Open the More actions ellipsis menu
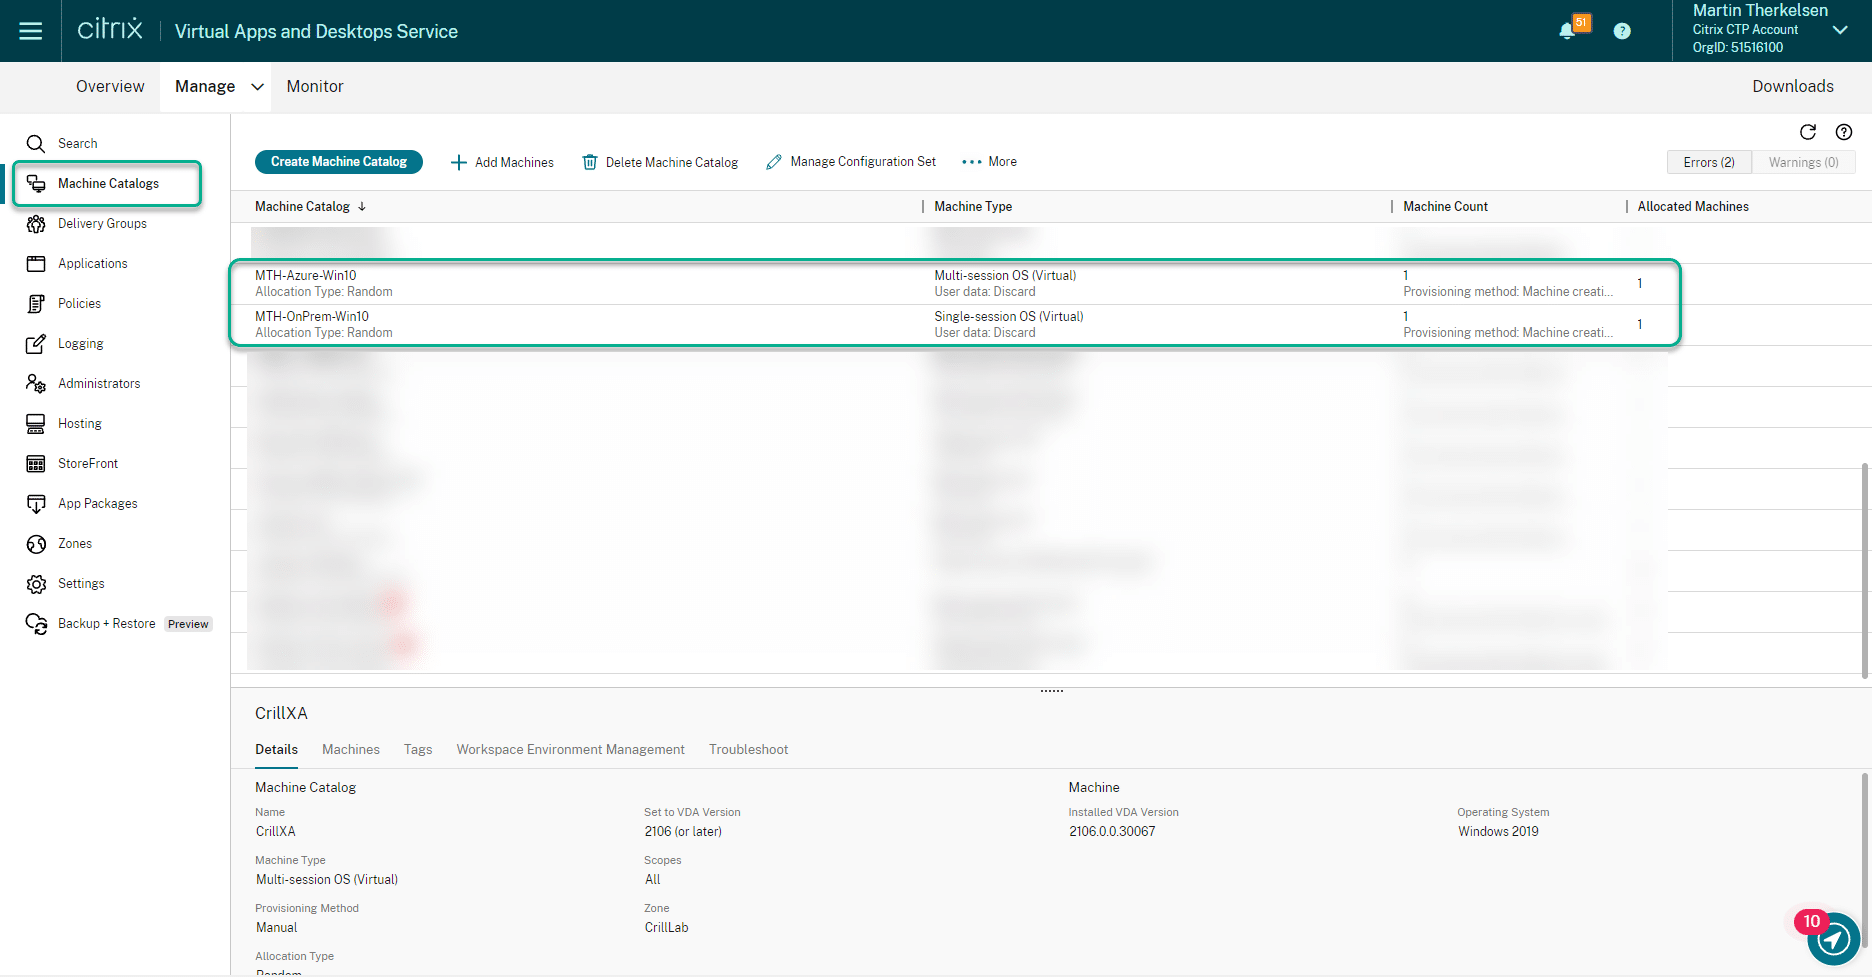The width and height of the screenshot is (1872, 977). [x=989, y=162]
